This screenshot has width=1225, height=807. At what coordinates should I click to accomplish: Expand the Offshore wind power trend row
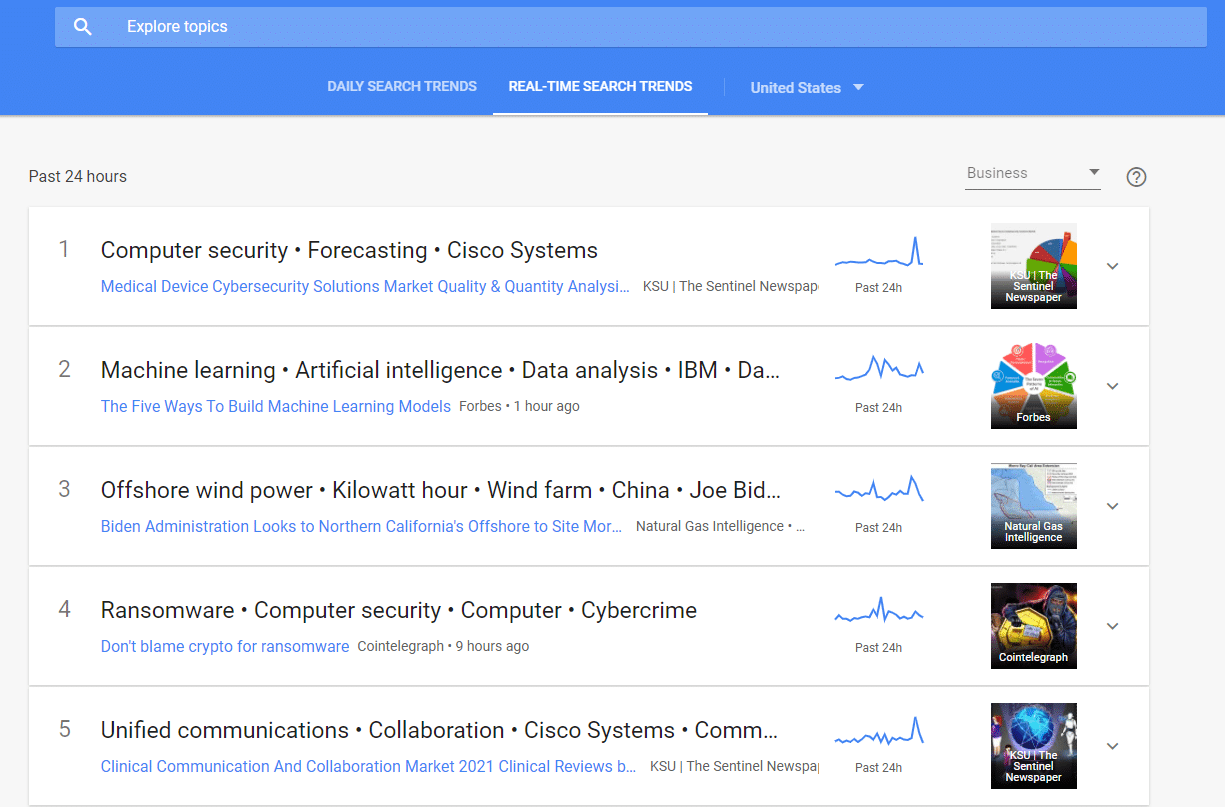coord(1112,506)
